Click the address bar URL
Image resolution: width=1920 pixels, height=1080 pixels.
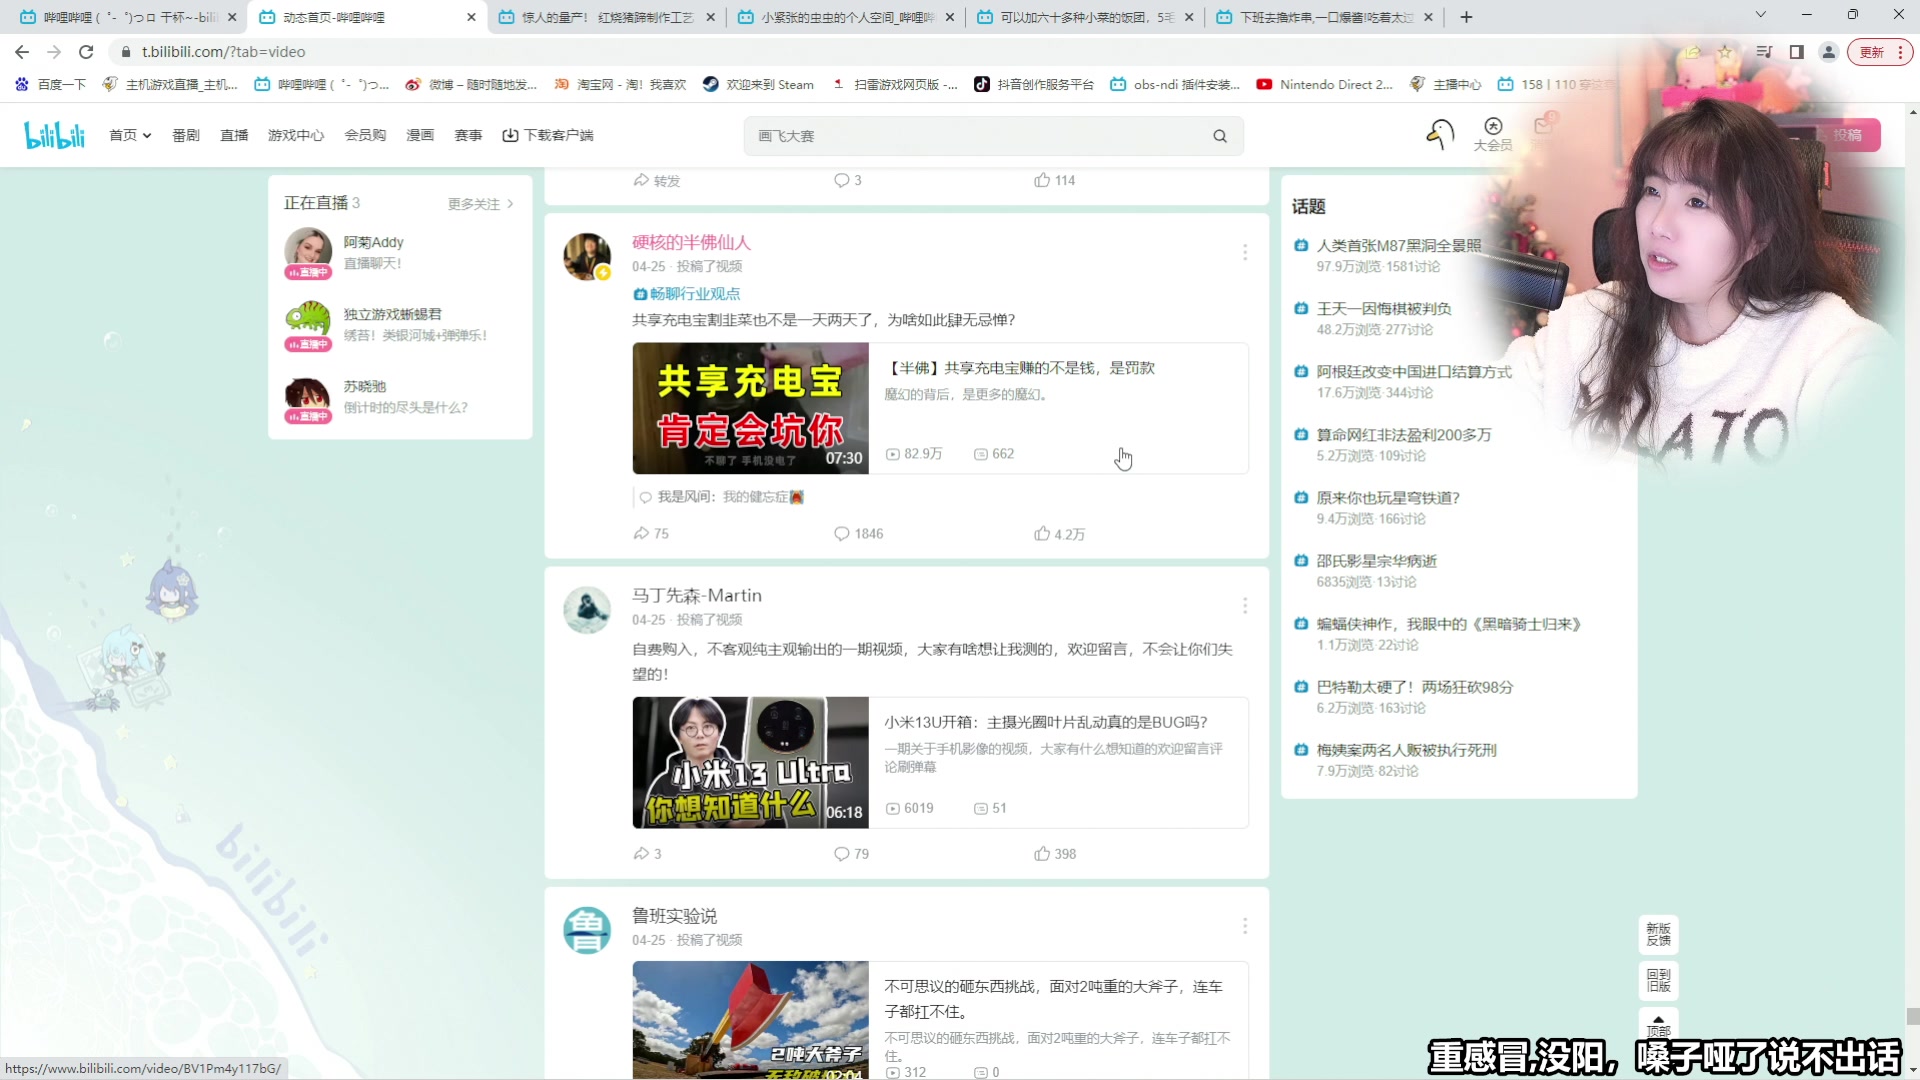[223, 52]
